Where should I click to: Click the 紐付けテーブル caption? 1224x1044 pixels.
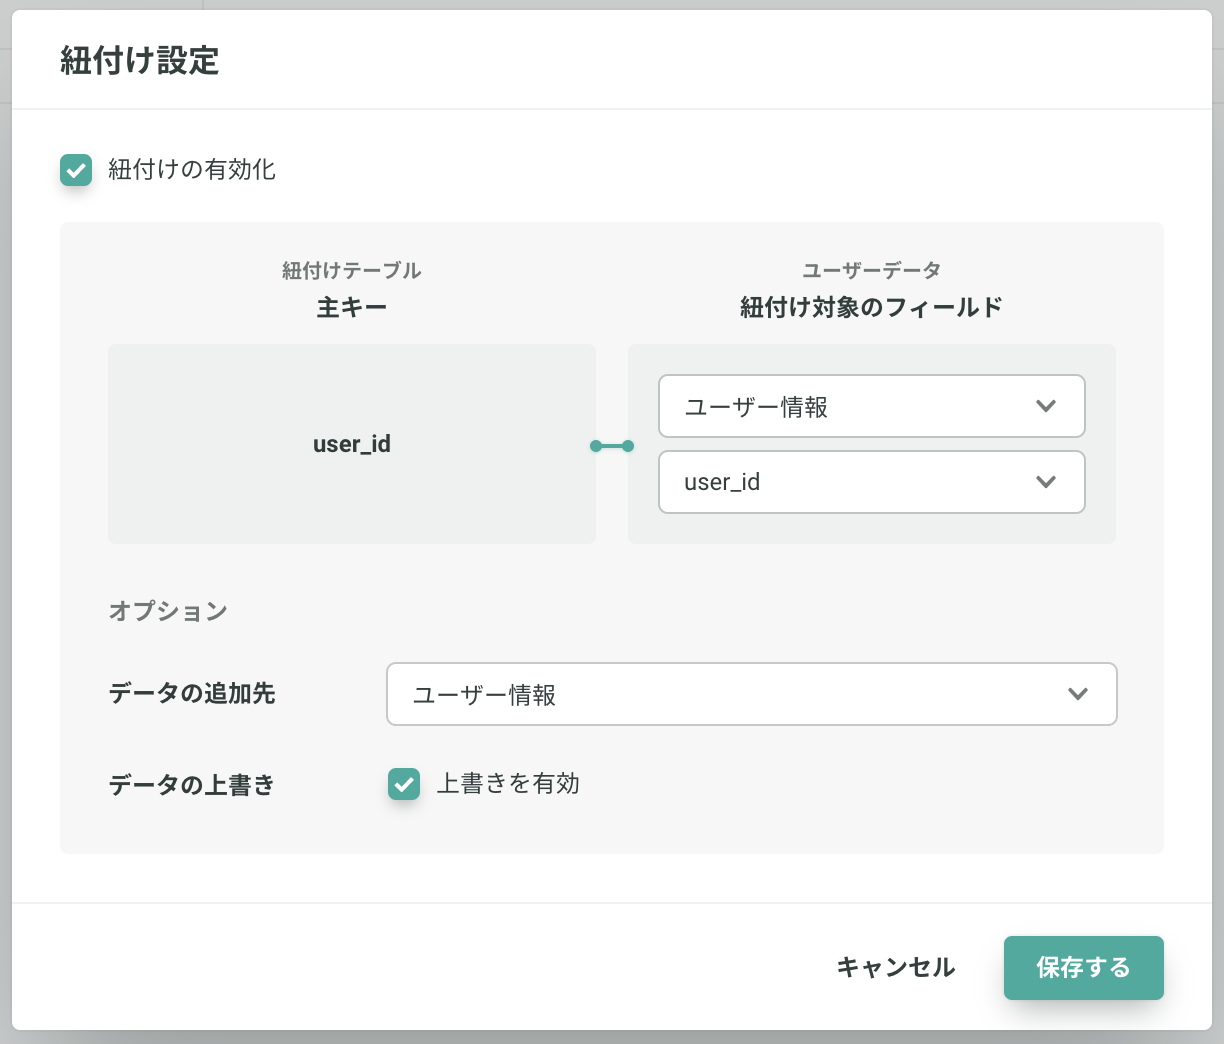tap(352, 270)
